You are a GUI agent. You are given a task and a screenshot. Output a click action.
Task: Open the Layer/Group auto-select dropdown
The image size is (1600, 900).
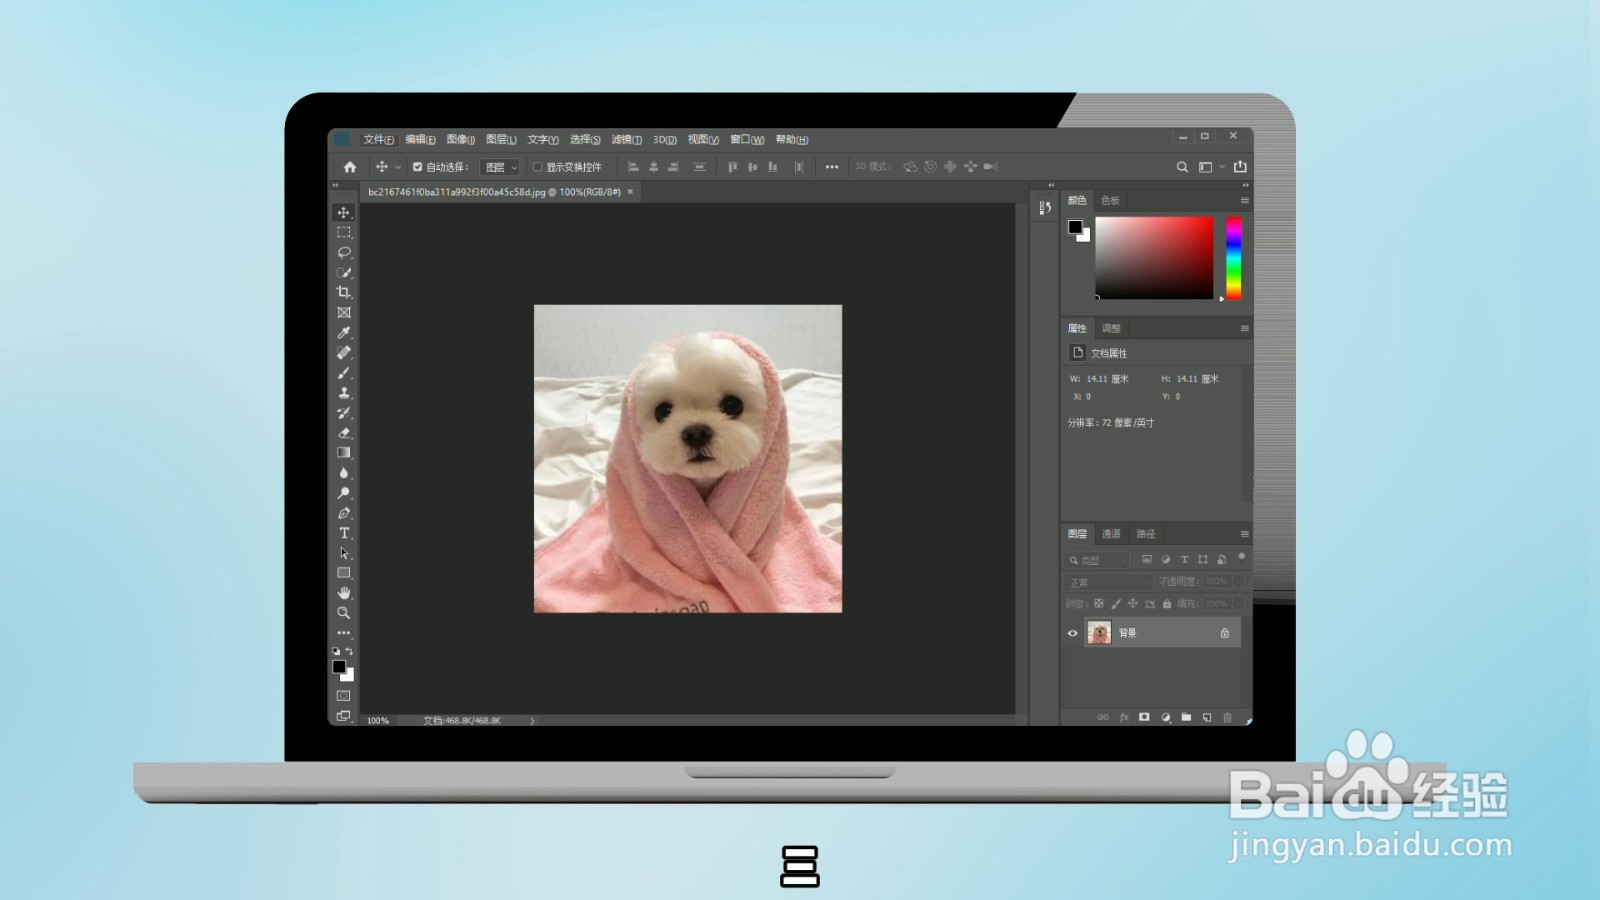pyautogui.click(x=500, y=167)
